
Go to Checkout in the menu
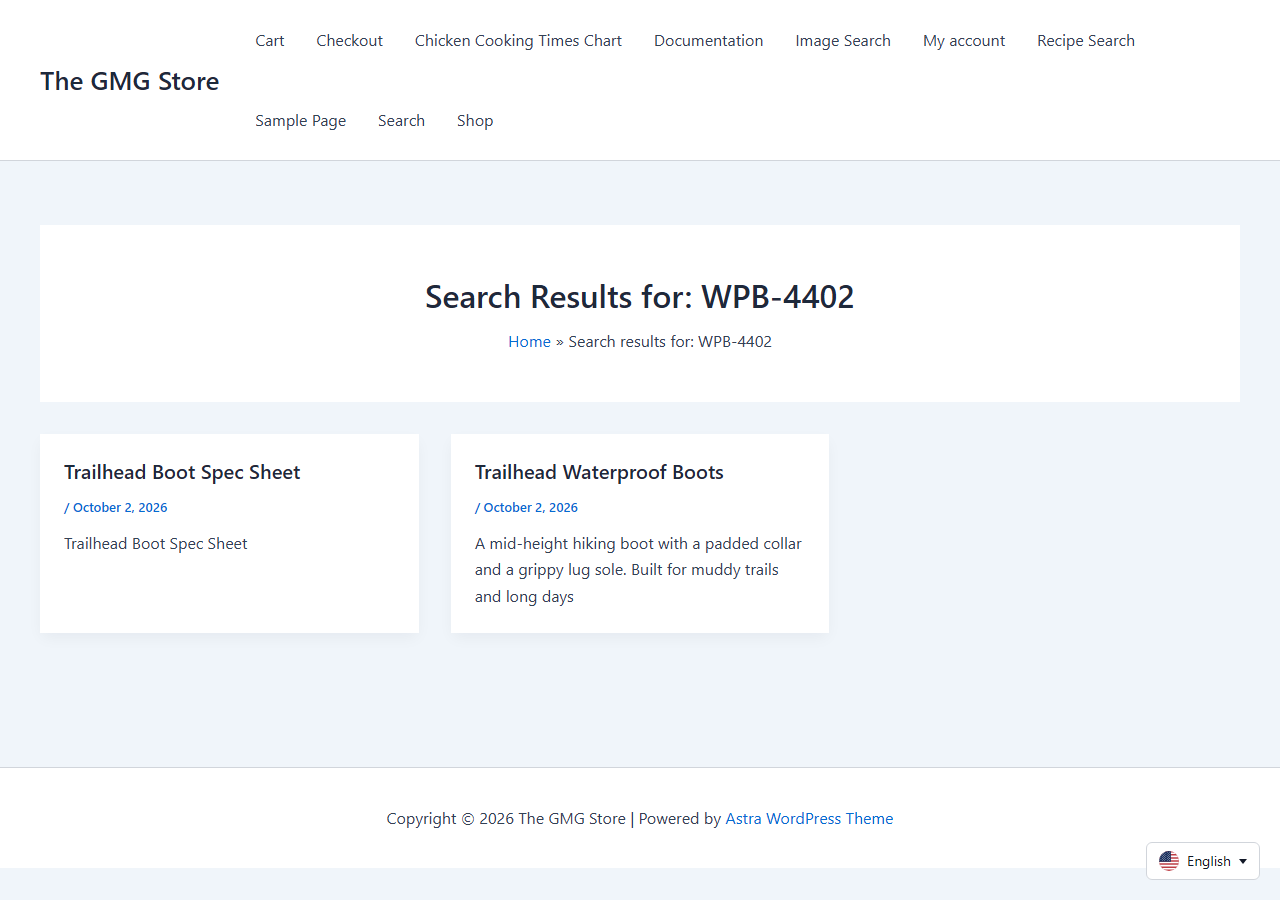[349, 41]
